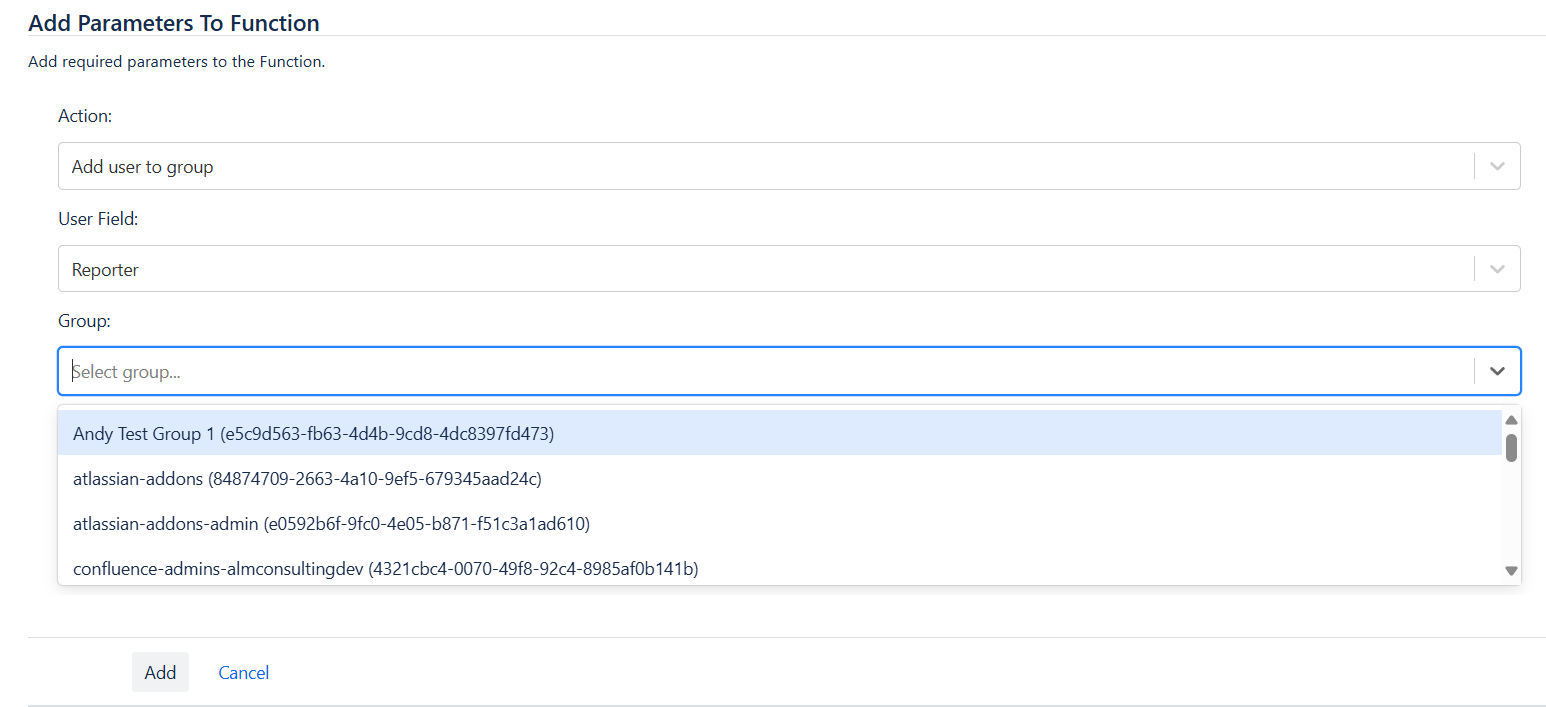The width and height of the screenshot is (1546, 707).
Task: Select Andy Test Group 1 option
Action: [313, 433]
